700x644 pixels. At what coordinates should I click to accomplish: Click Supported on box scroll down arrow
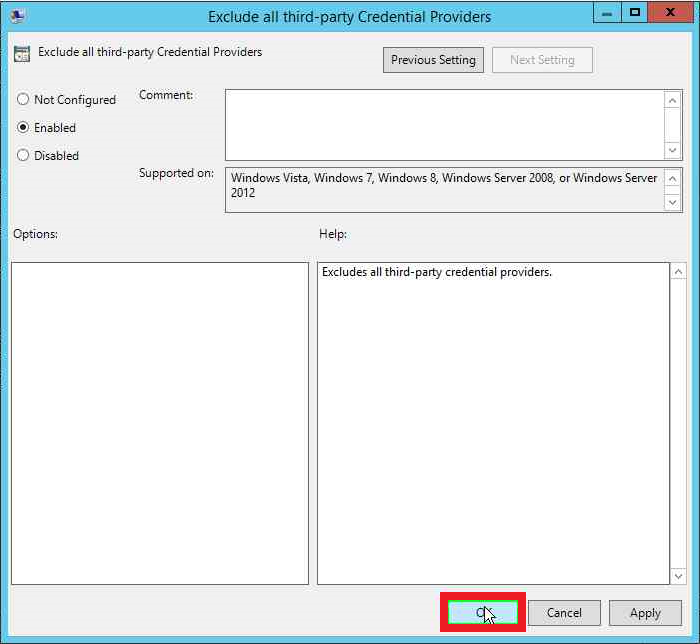[673, 203]
